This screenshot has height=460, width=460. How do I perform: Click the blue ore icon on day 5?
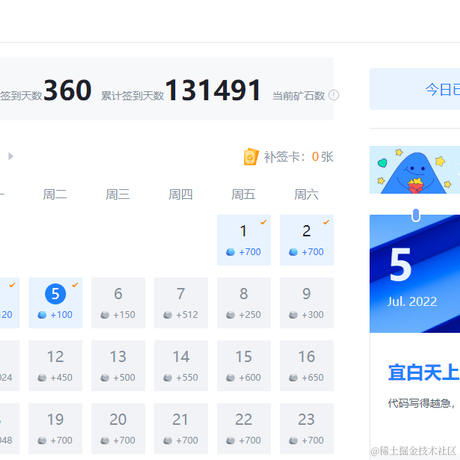point(42,315)
